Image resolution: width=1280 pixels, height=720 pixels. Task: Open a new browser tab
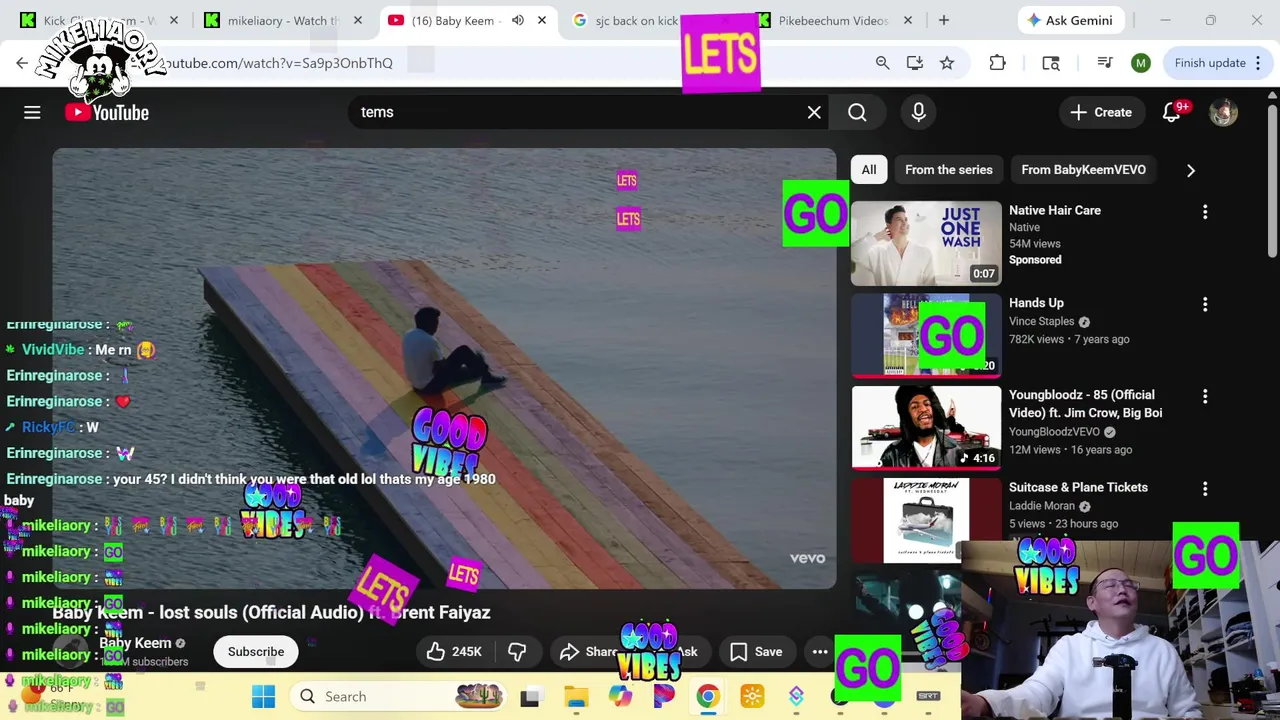943,20
